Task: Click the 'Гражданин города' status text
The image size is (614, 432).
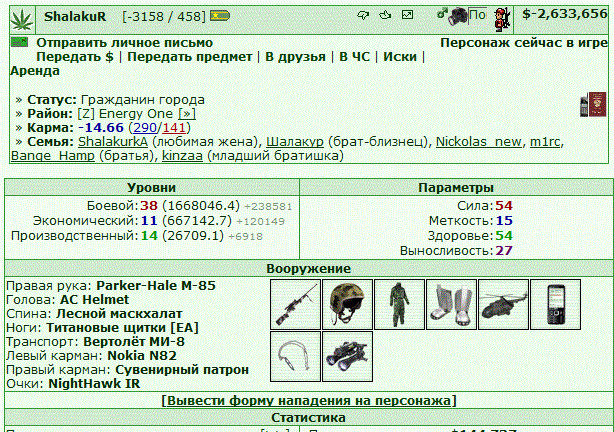Action: [x=143, y=100]
